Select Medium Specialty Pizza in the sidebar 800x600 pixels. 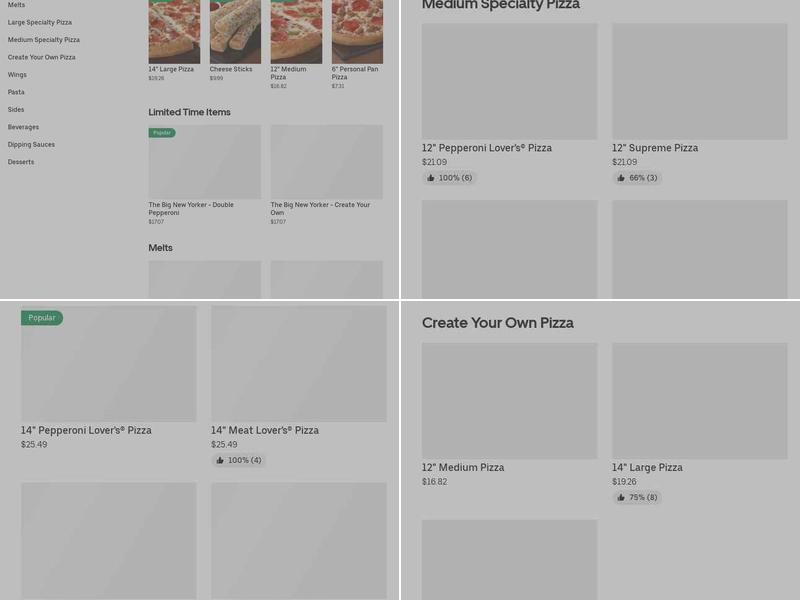44,39
